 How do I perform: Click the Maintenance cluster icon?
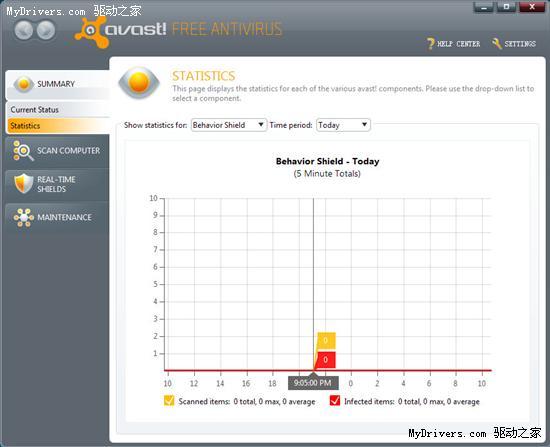point(24,218)
